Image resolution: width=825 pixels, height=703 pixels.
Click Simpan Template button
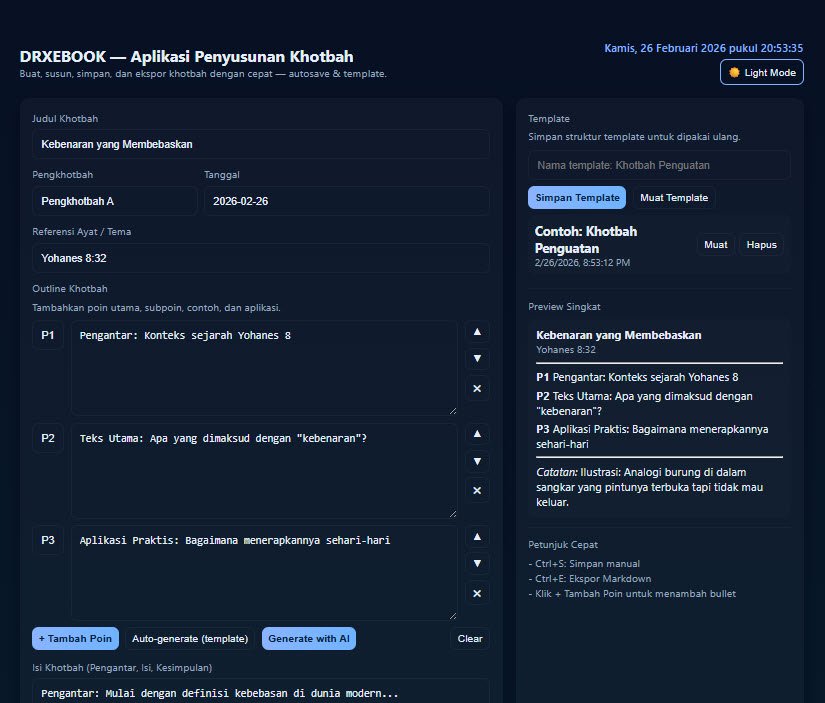coord(577,198)
